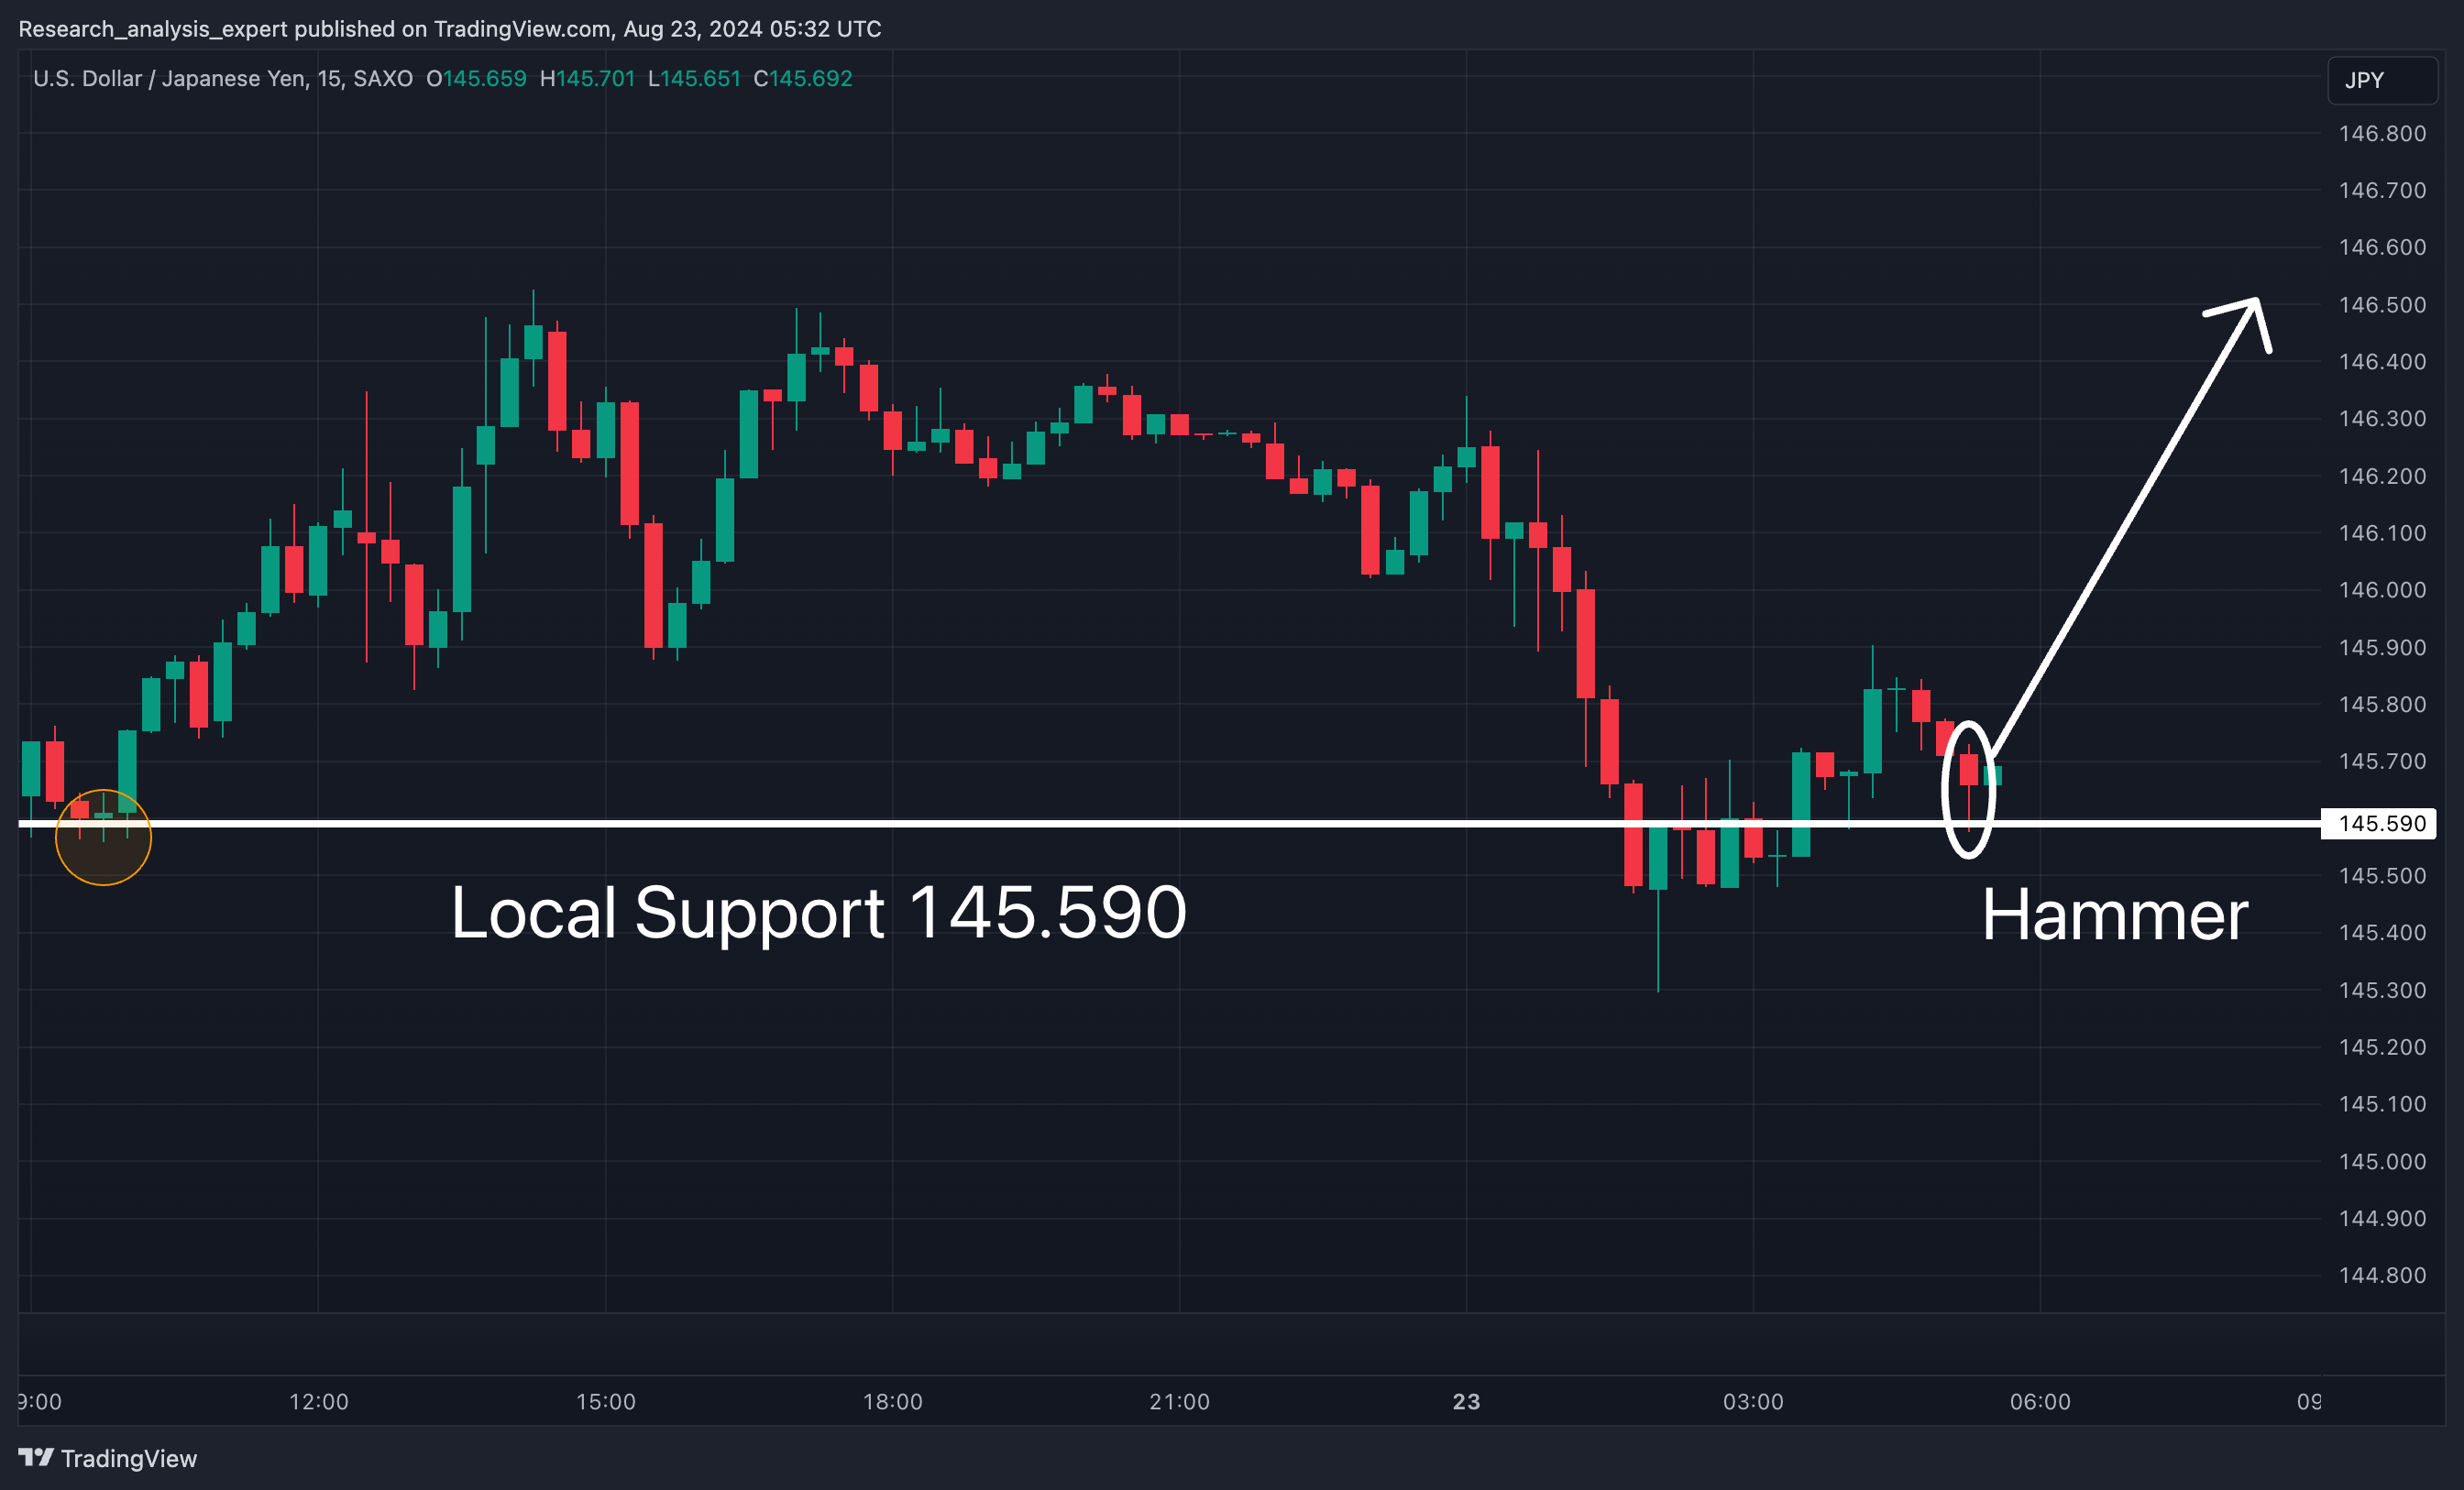Click the TradingView logo at the bottom
This screenshot has width=2464, height=1490.
coord(108,1458)
